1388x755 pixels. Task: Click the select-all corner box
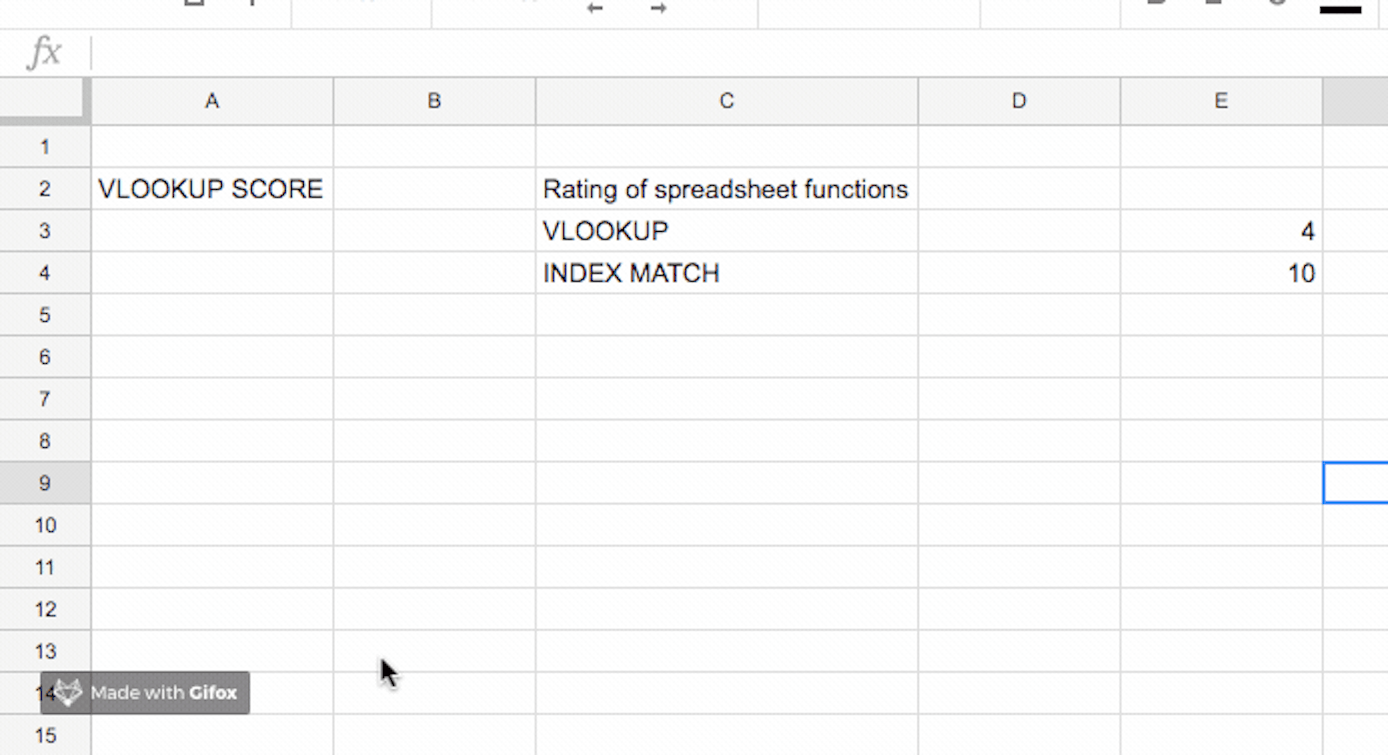(x=45, y=101)
